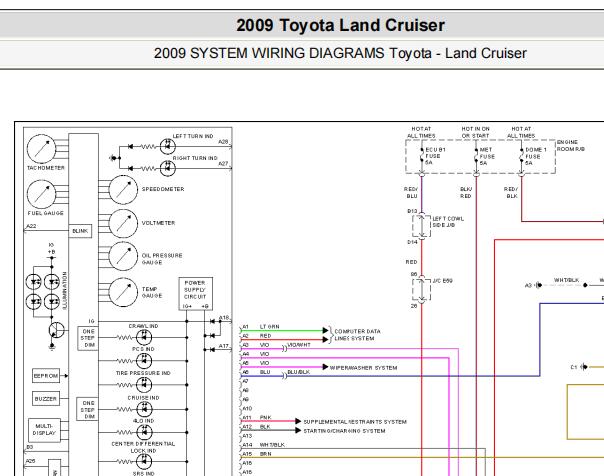Screen dimensions: 604x476
Task: Click the Temp Gauge dial symbol
Action: pos(123,292)
